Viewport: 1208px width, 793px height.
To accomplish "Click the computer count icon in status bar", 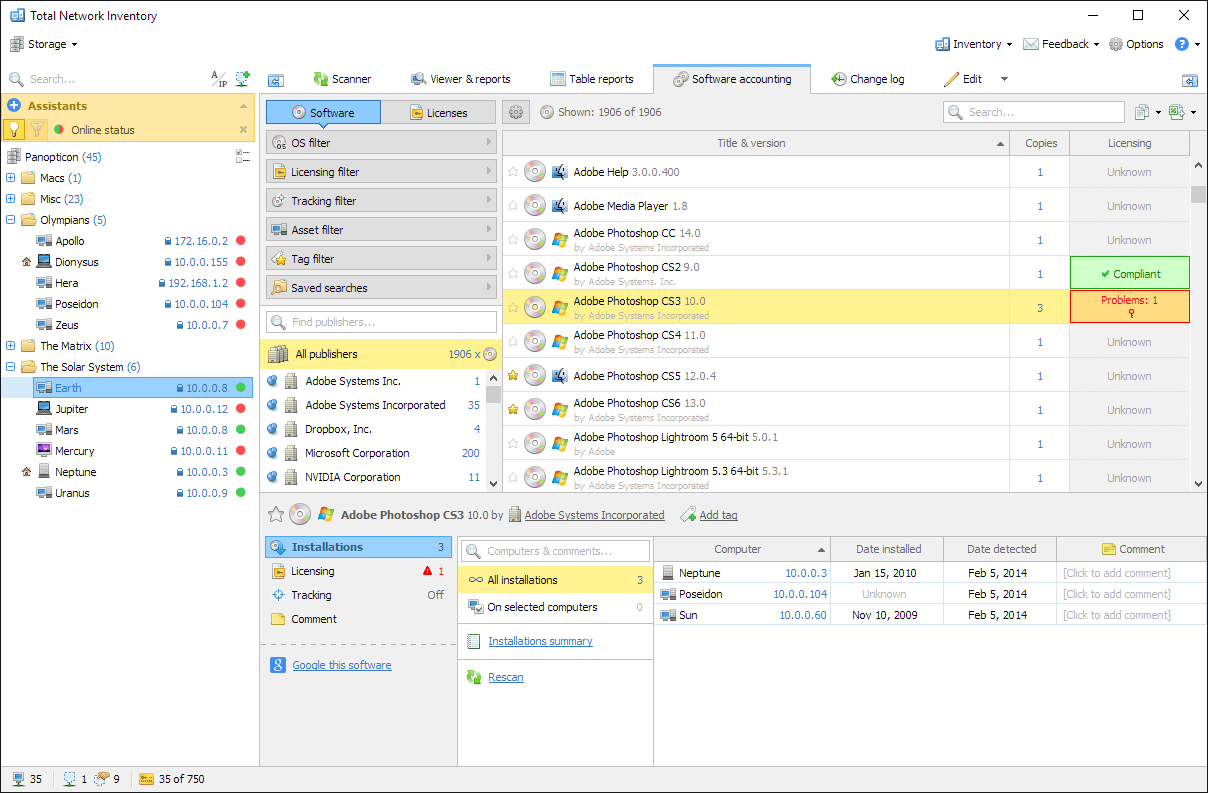I will pos(18,778).
